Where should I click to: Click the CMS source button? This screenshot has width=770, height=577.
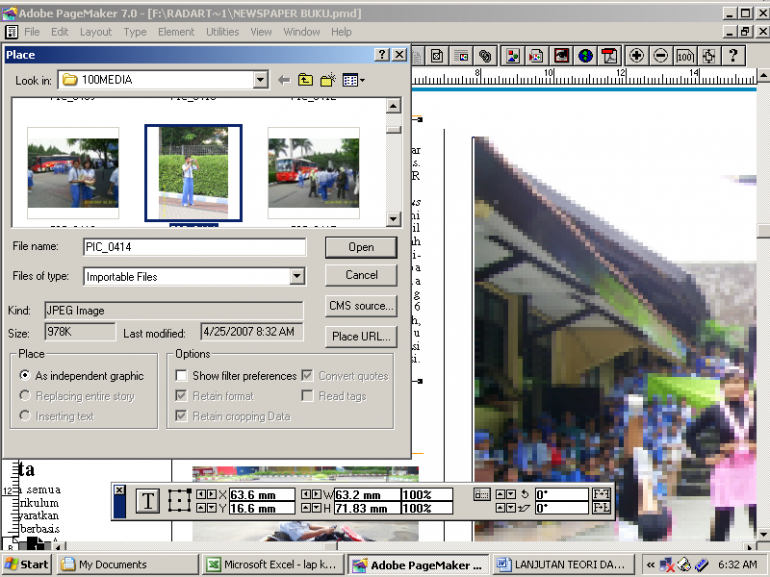coord(361,306)
